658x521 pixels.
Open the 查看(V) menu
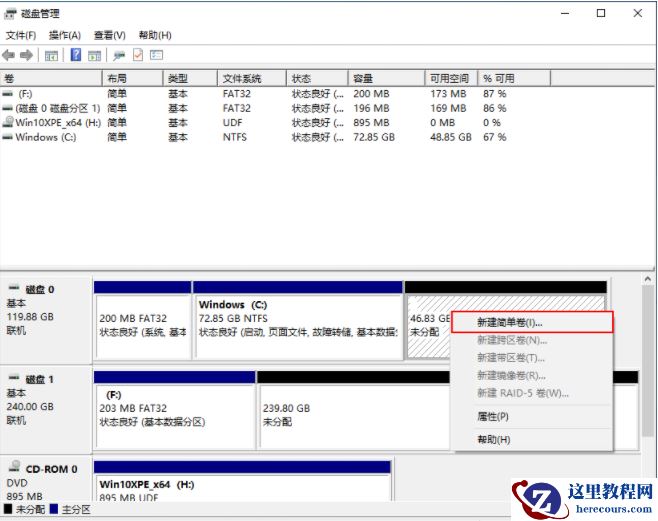pyautogui.click(x=110, y=36)
